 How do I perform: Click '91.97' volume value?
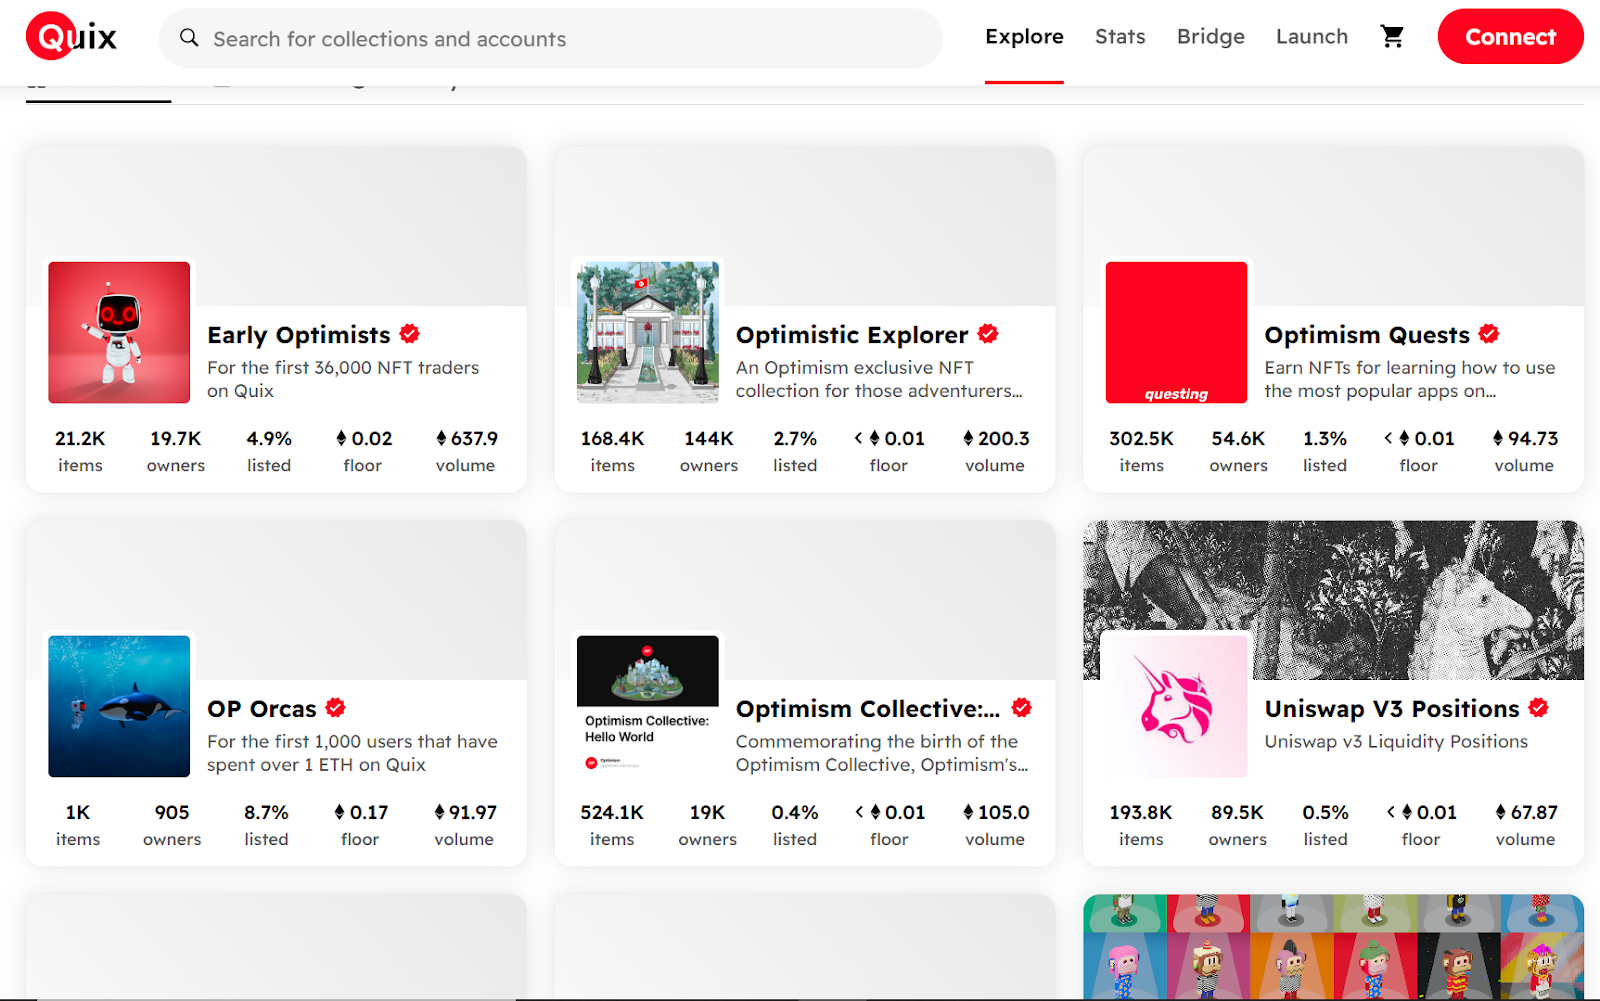[x=473, y=813]
